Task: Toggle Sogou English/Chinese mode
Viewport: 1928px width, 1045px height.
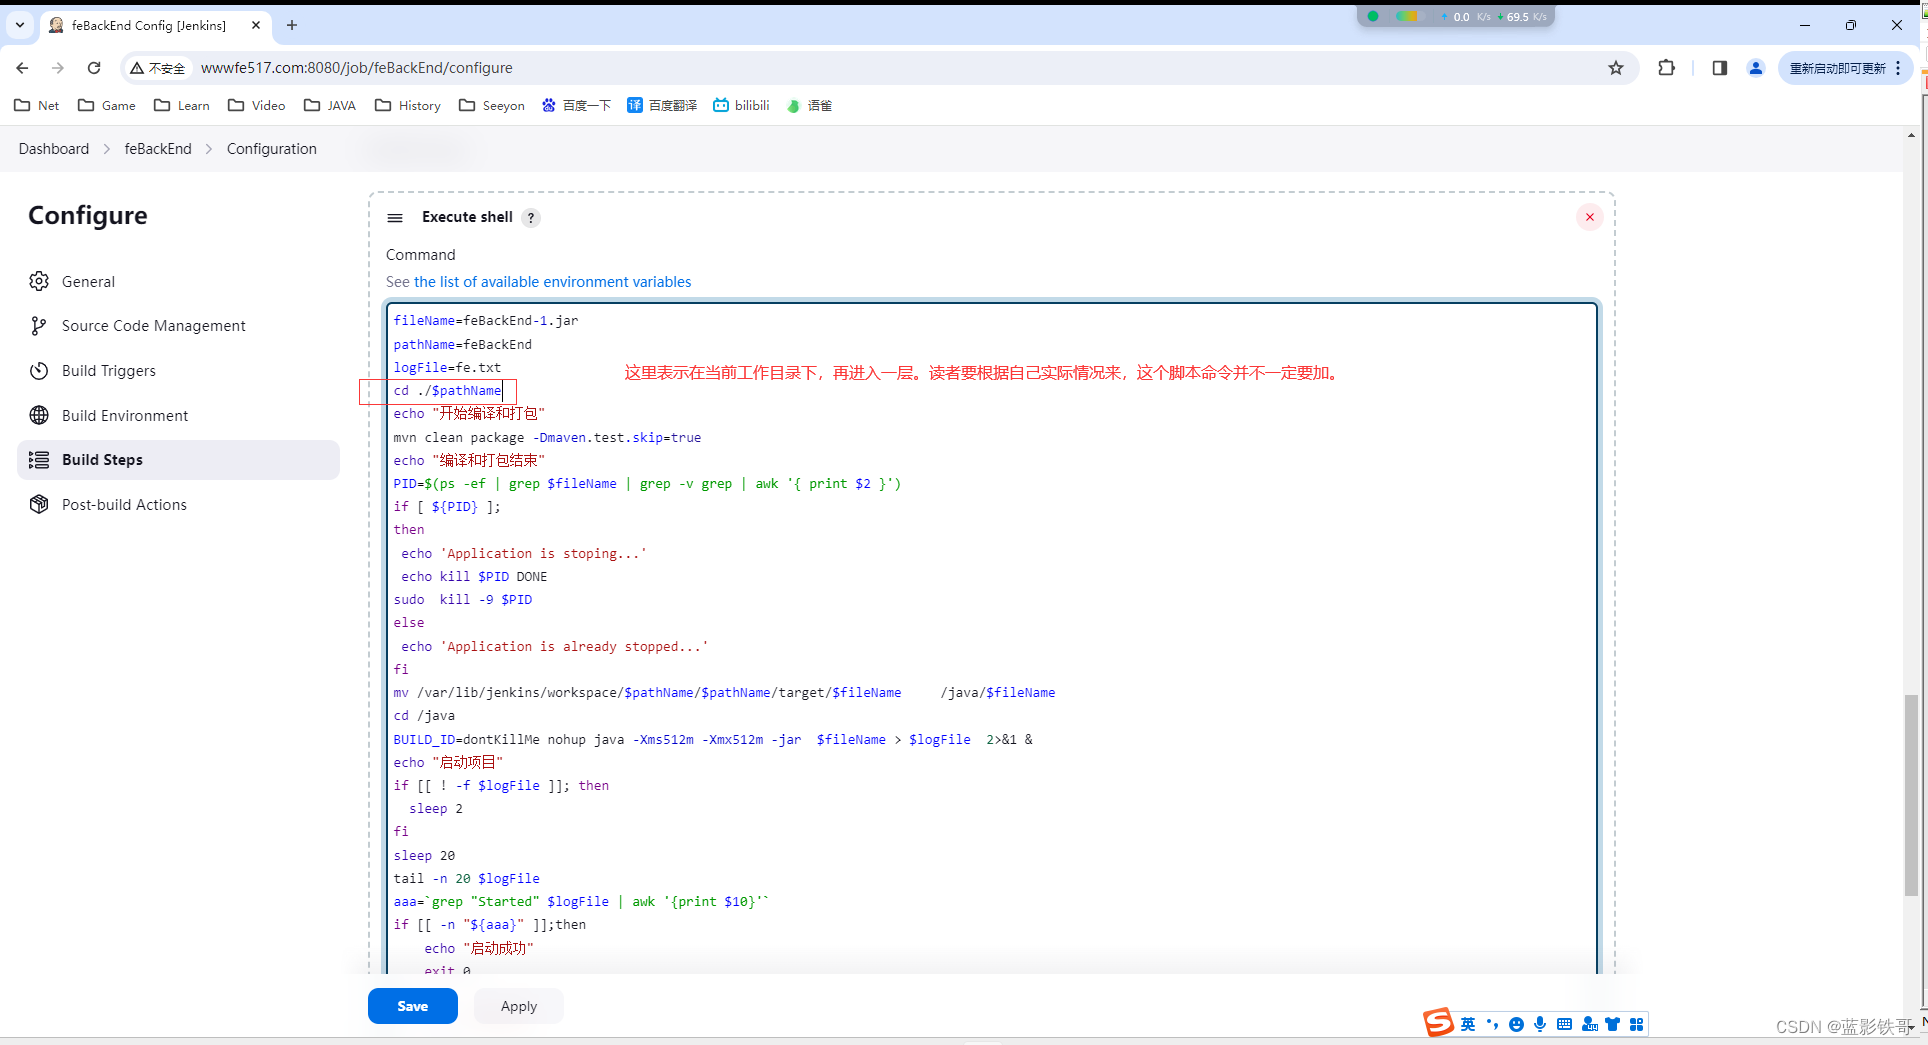Action: click(x=1468, y=1024)
